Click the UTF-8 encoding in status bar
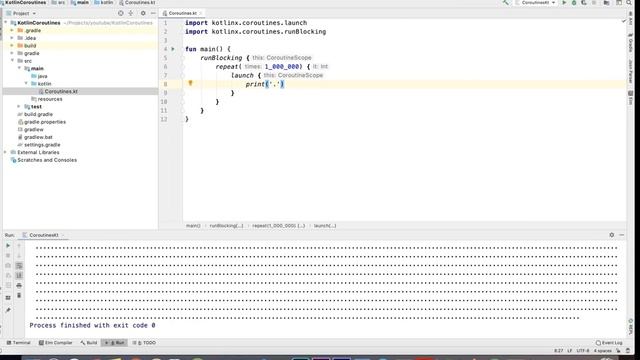The height and width of the screenshot is (360, 640). (x=583, y=351)
